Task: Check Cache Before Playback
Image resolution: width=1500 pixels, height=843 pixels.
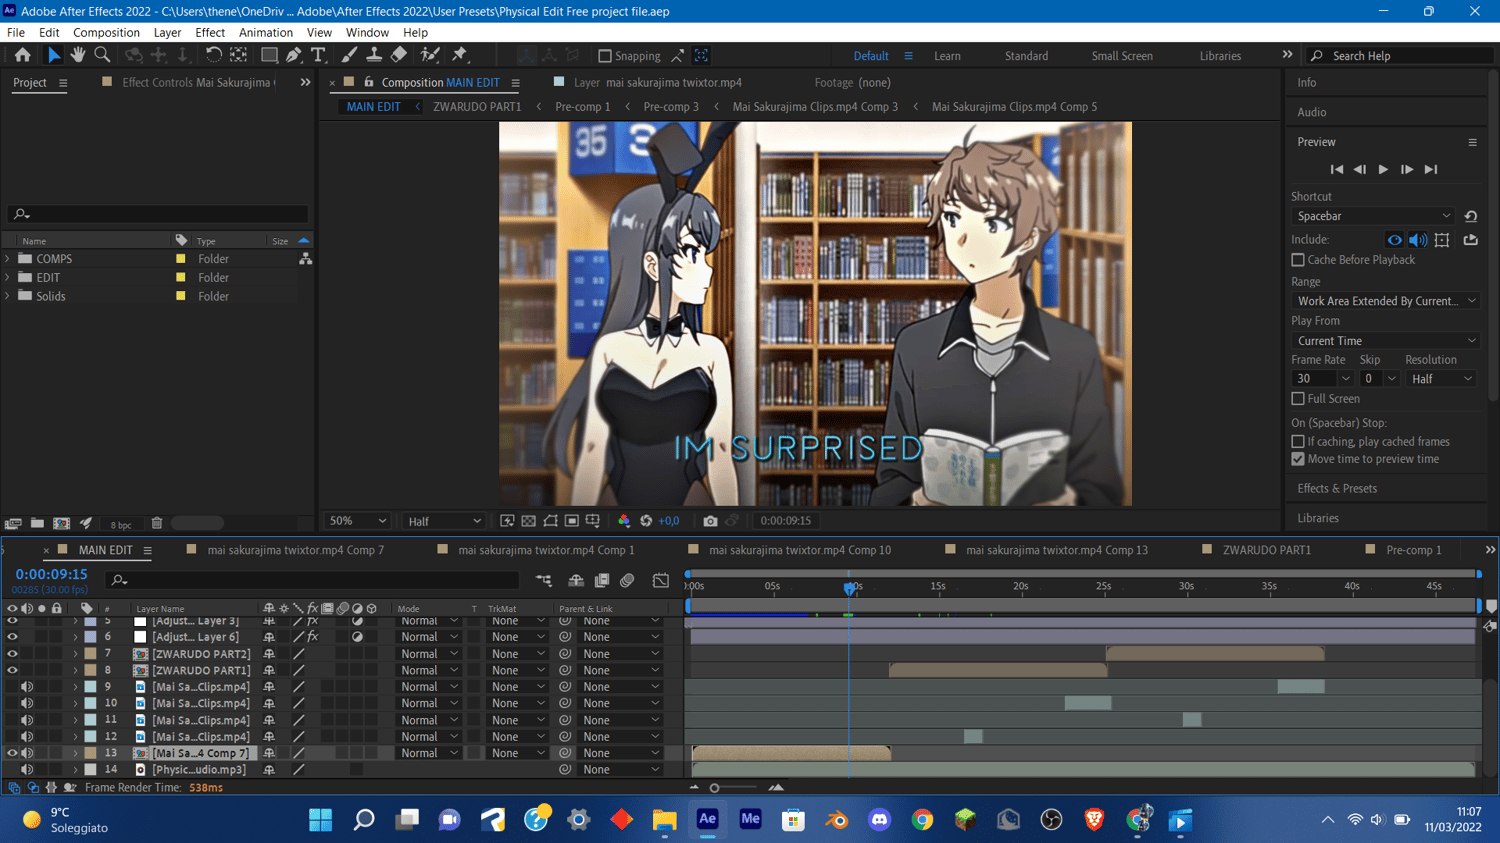Action: click(1298, 260)
